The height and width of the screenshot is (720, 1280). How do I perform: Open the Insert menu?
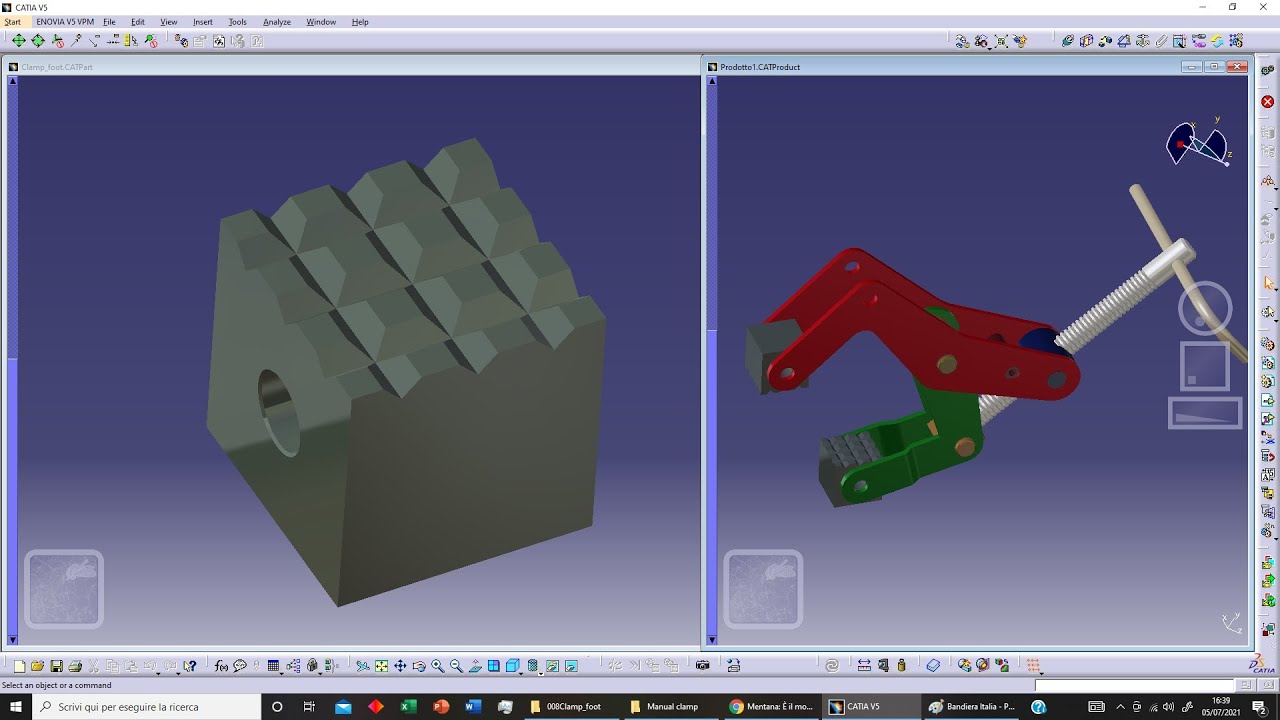point(203,22)
